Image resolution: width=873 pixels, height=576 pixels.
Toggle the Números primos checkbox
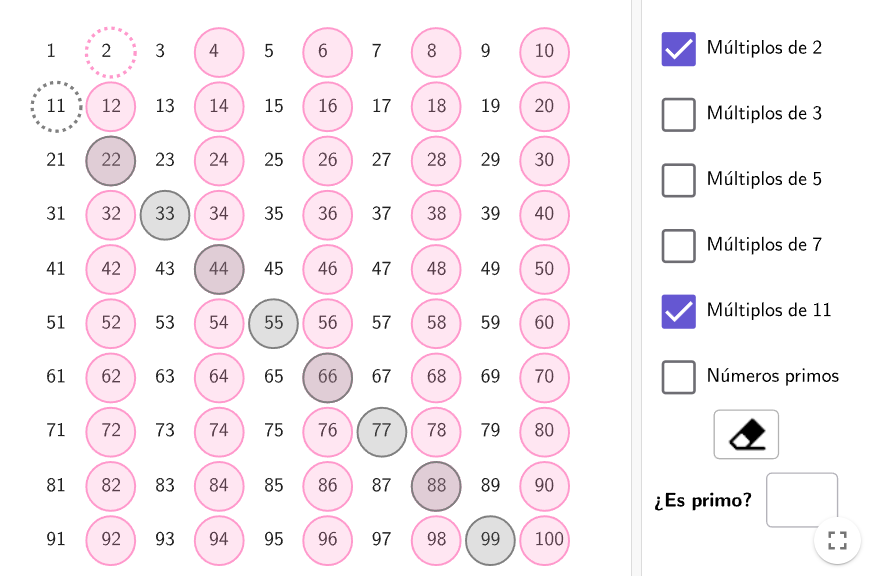coord(678,377)
